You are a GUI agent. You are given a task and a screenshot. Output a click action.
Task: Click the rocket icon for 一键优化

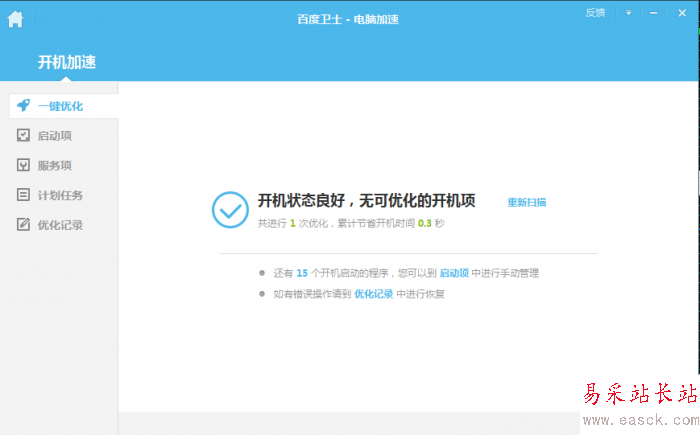tap(23, 106)
